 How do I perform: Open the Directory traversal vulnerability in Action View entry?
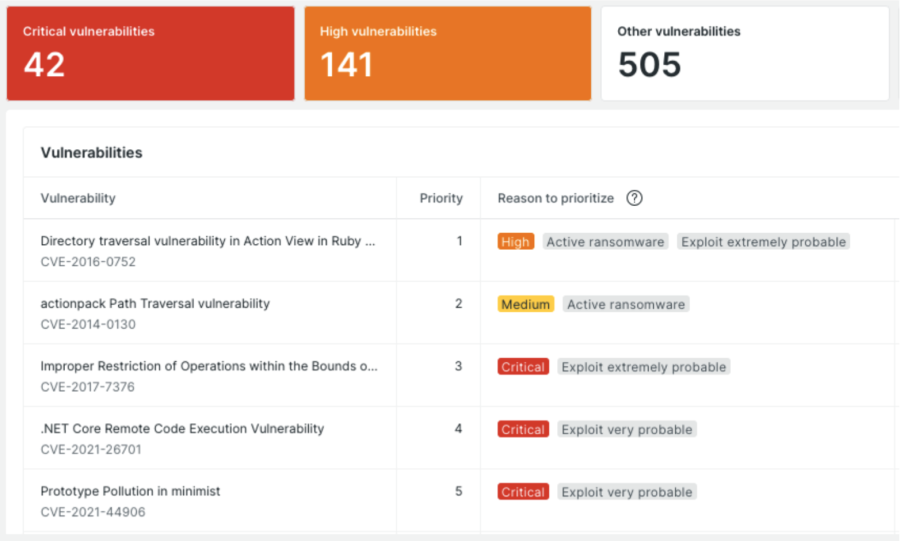[x=208, y=241]
